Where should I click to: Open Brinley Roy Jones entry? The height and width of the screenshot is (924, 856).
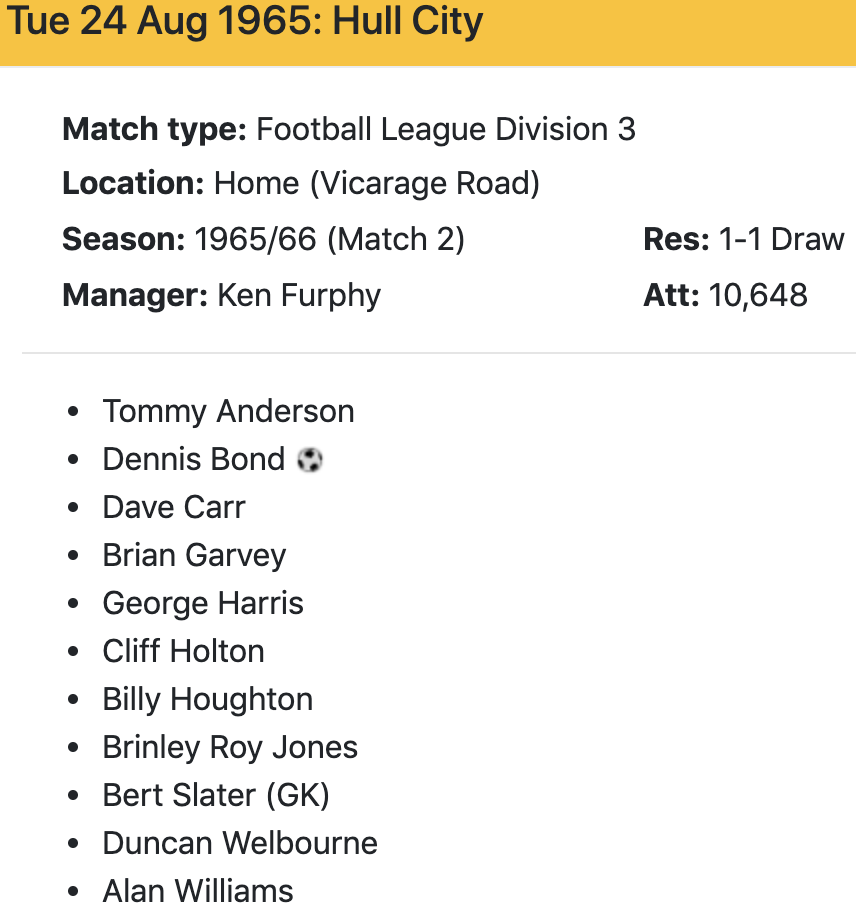pyautogui.click(x=230, y=747)
